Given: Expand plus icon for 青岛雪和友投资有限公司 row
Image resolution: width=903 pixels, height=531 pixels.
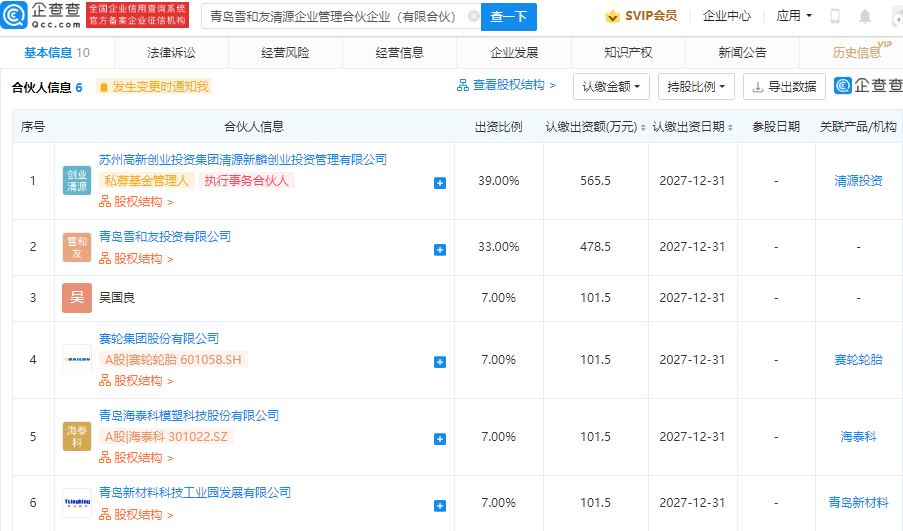Looking at the screenshot, I should pos(440,250).
